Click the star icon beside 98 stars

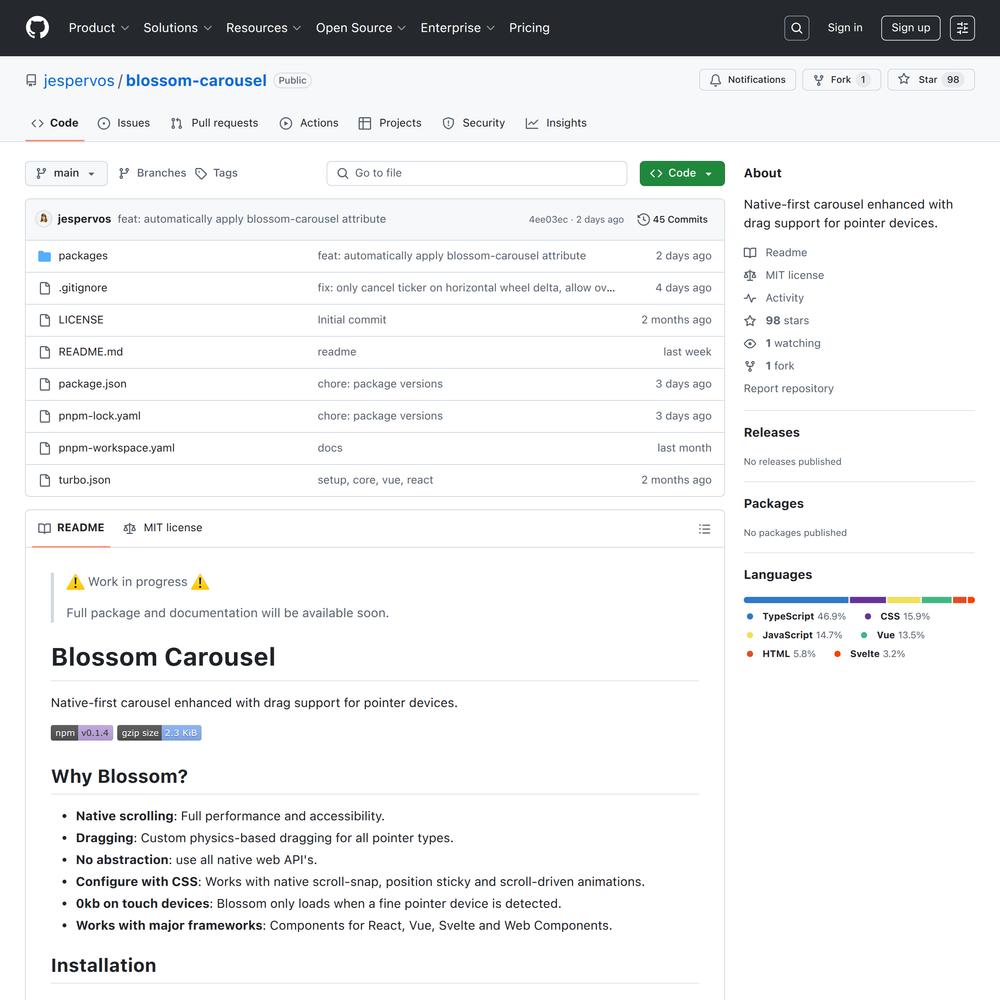[750, 321]
